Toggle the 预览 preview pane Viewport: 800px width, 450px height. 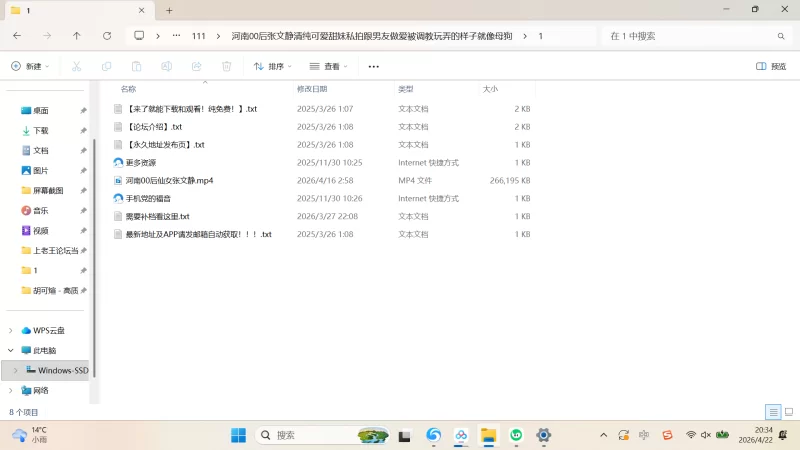(x=771, y=66)
